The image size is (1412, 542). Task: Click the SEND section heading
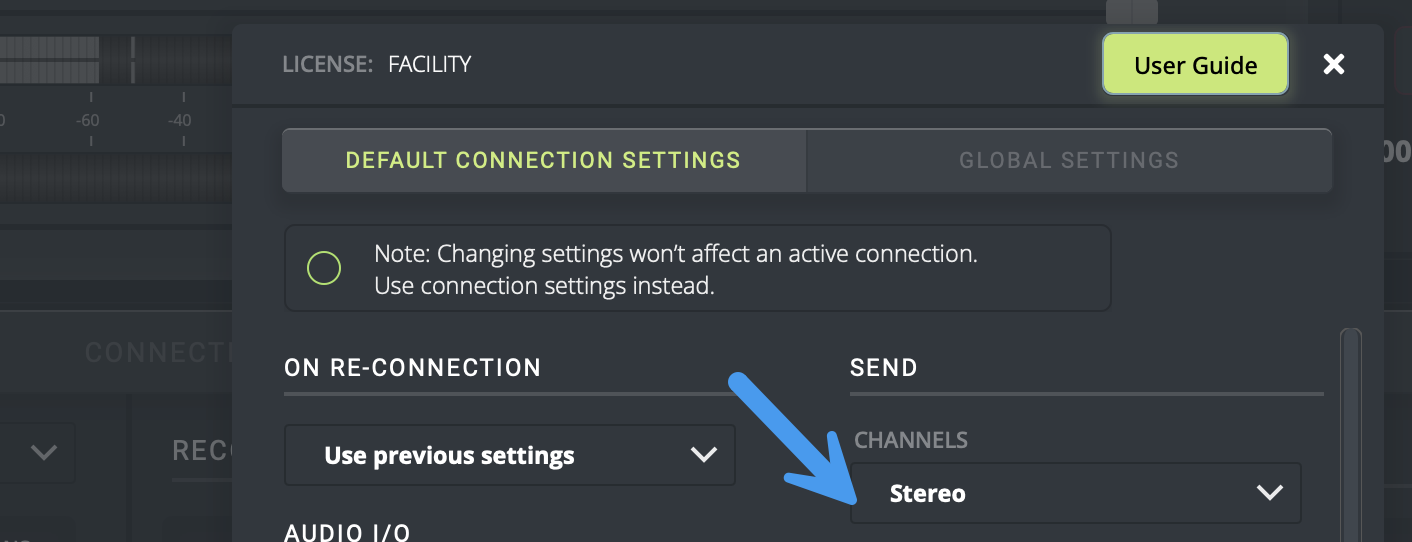point(883,368)
